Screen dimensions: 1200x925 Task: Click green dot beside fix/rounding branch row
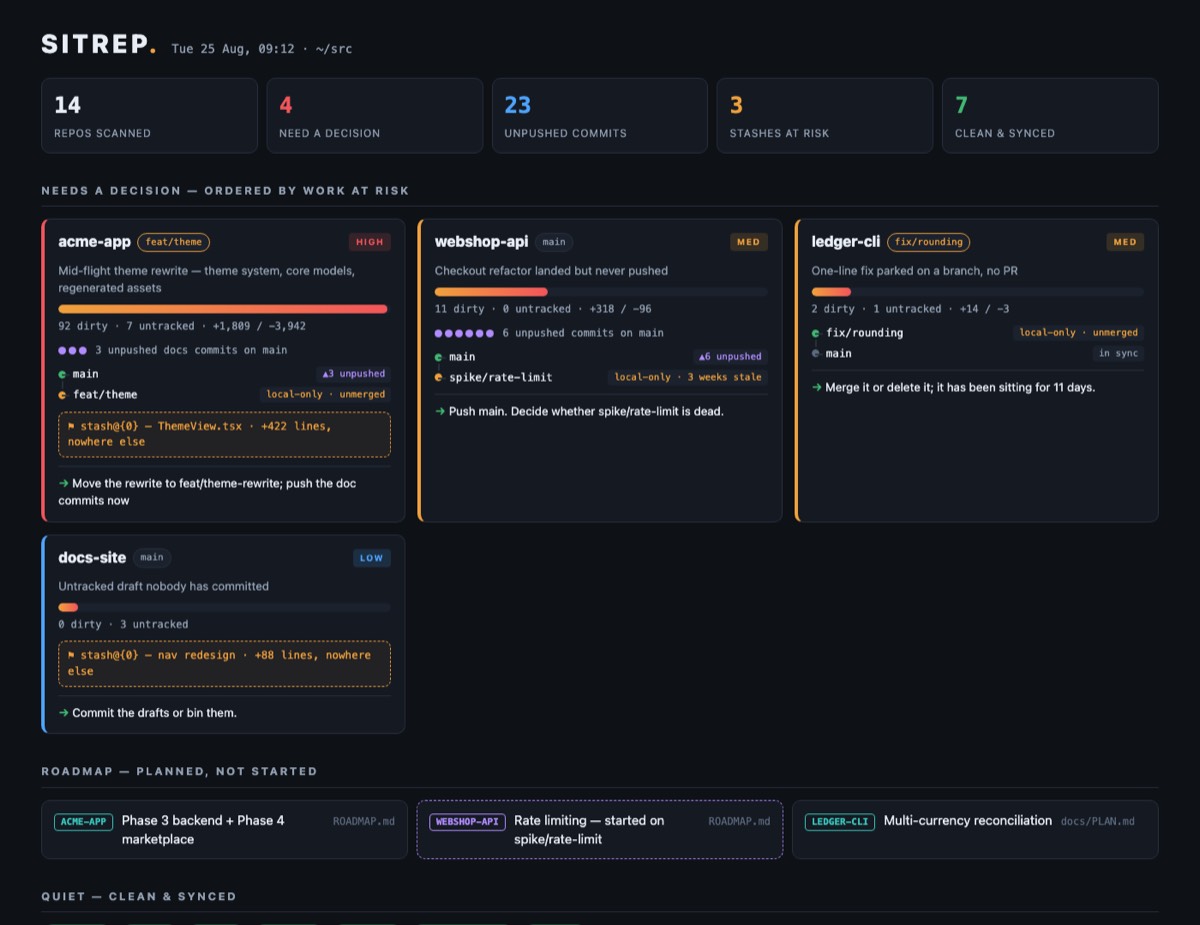(815, 333)
